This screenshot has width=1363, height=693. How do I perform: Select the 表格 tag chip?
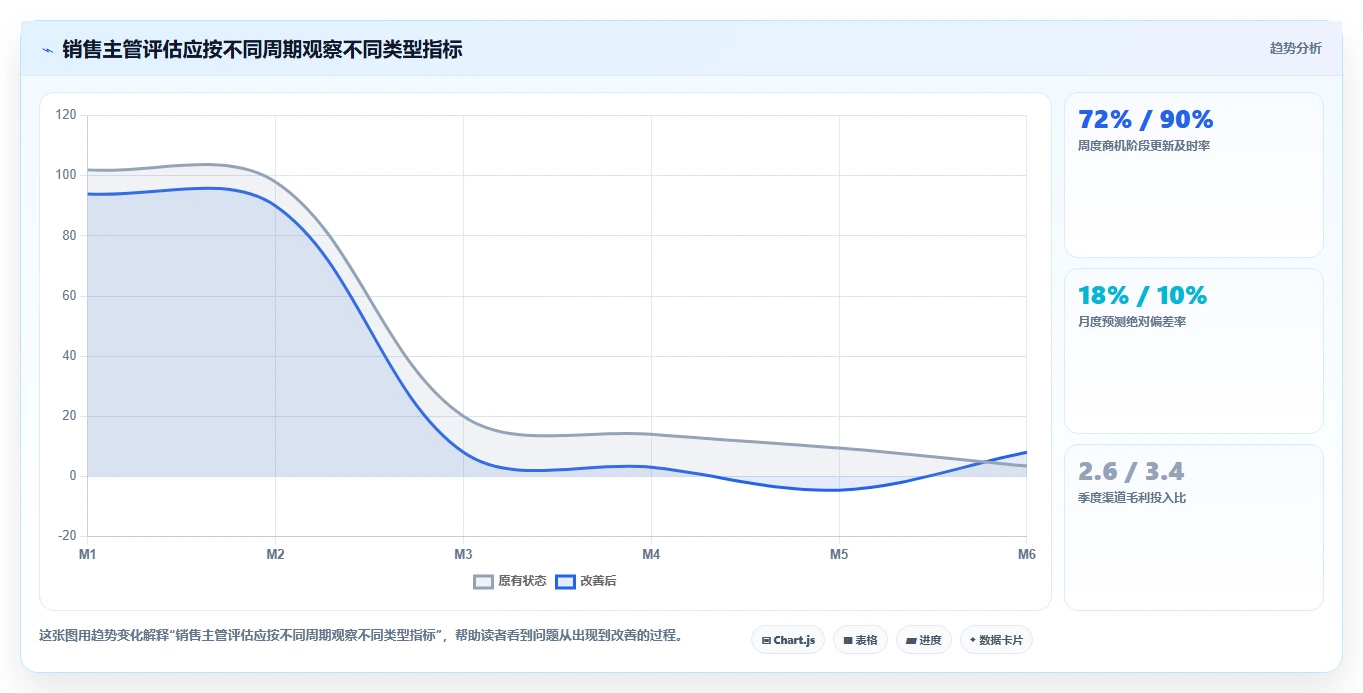tap(860, 640)
